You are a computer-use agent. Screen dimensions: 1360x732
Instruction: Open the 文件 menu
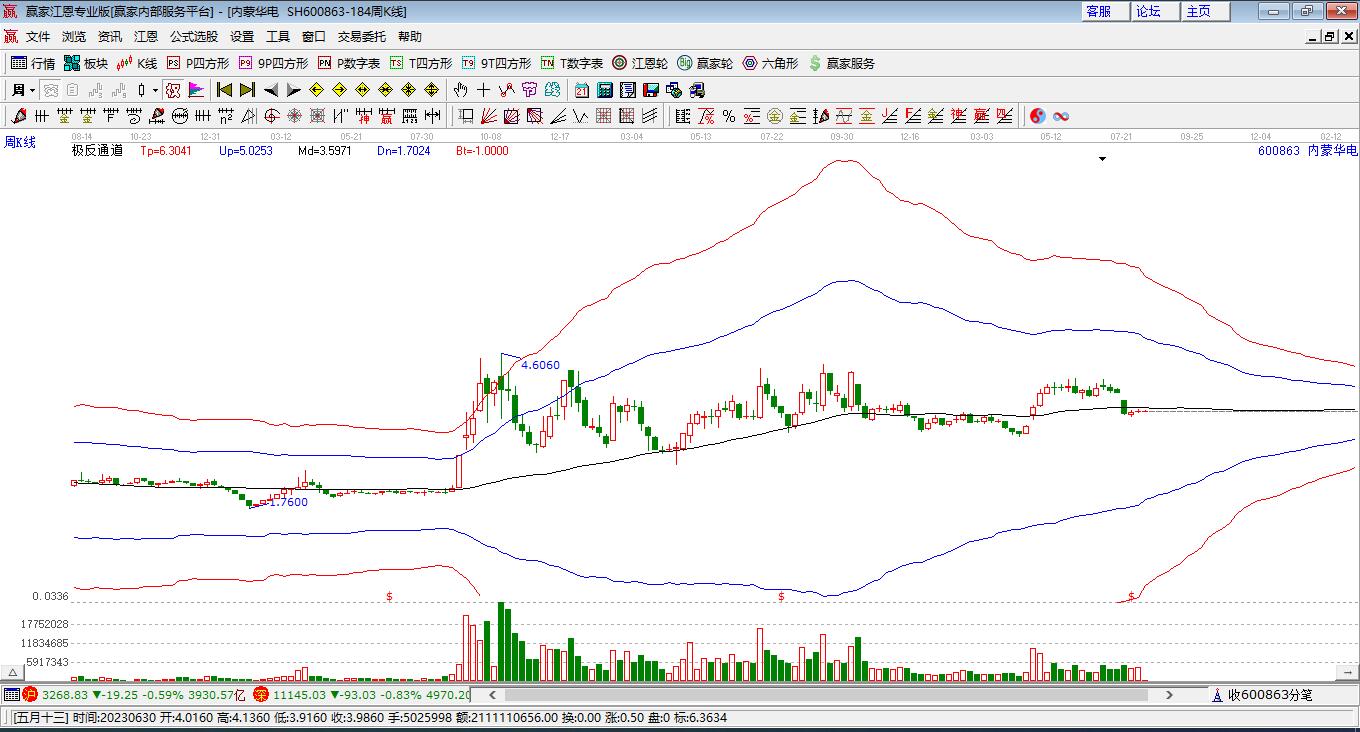tap(38, 37)
